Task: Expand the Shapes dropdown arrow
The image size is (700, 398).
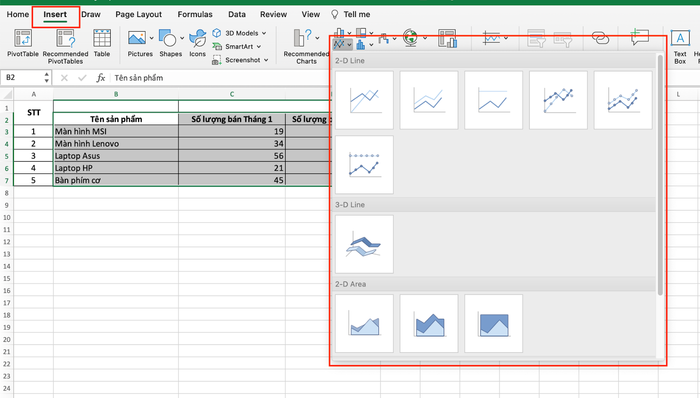Action: tap(182, 38)
